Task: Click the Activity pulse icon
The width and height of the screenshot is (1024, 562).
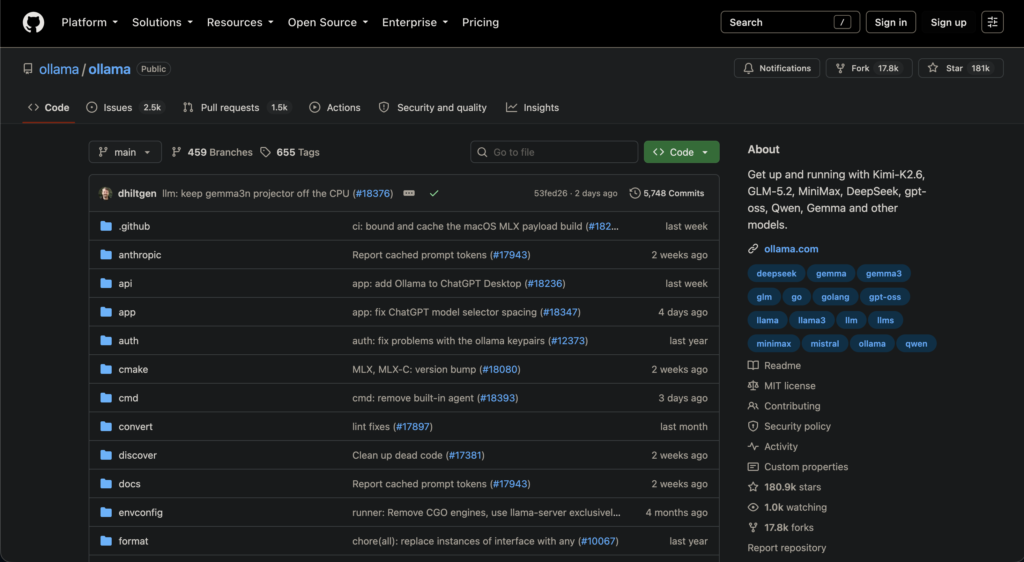Action: click(x=753, y=446)
